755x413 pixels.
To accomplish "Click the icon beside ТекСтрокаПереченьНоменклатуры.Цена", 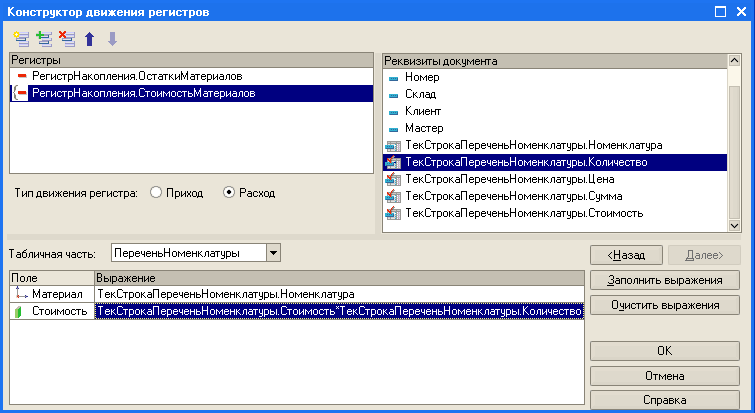I will tap(393, 179).
